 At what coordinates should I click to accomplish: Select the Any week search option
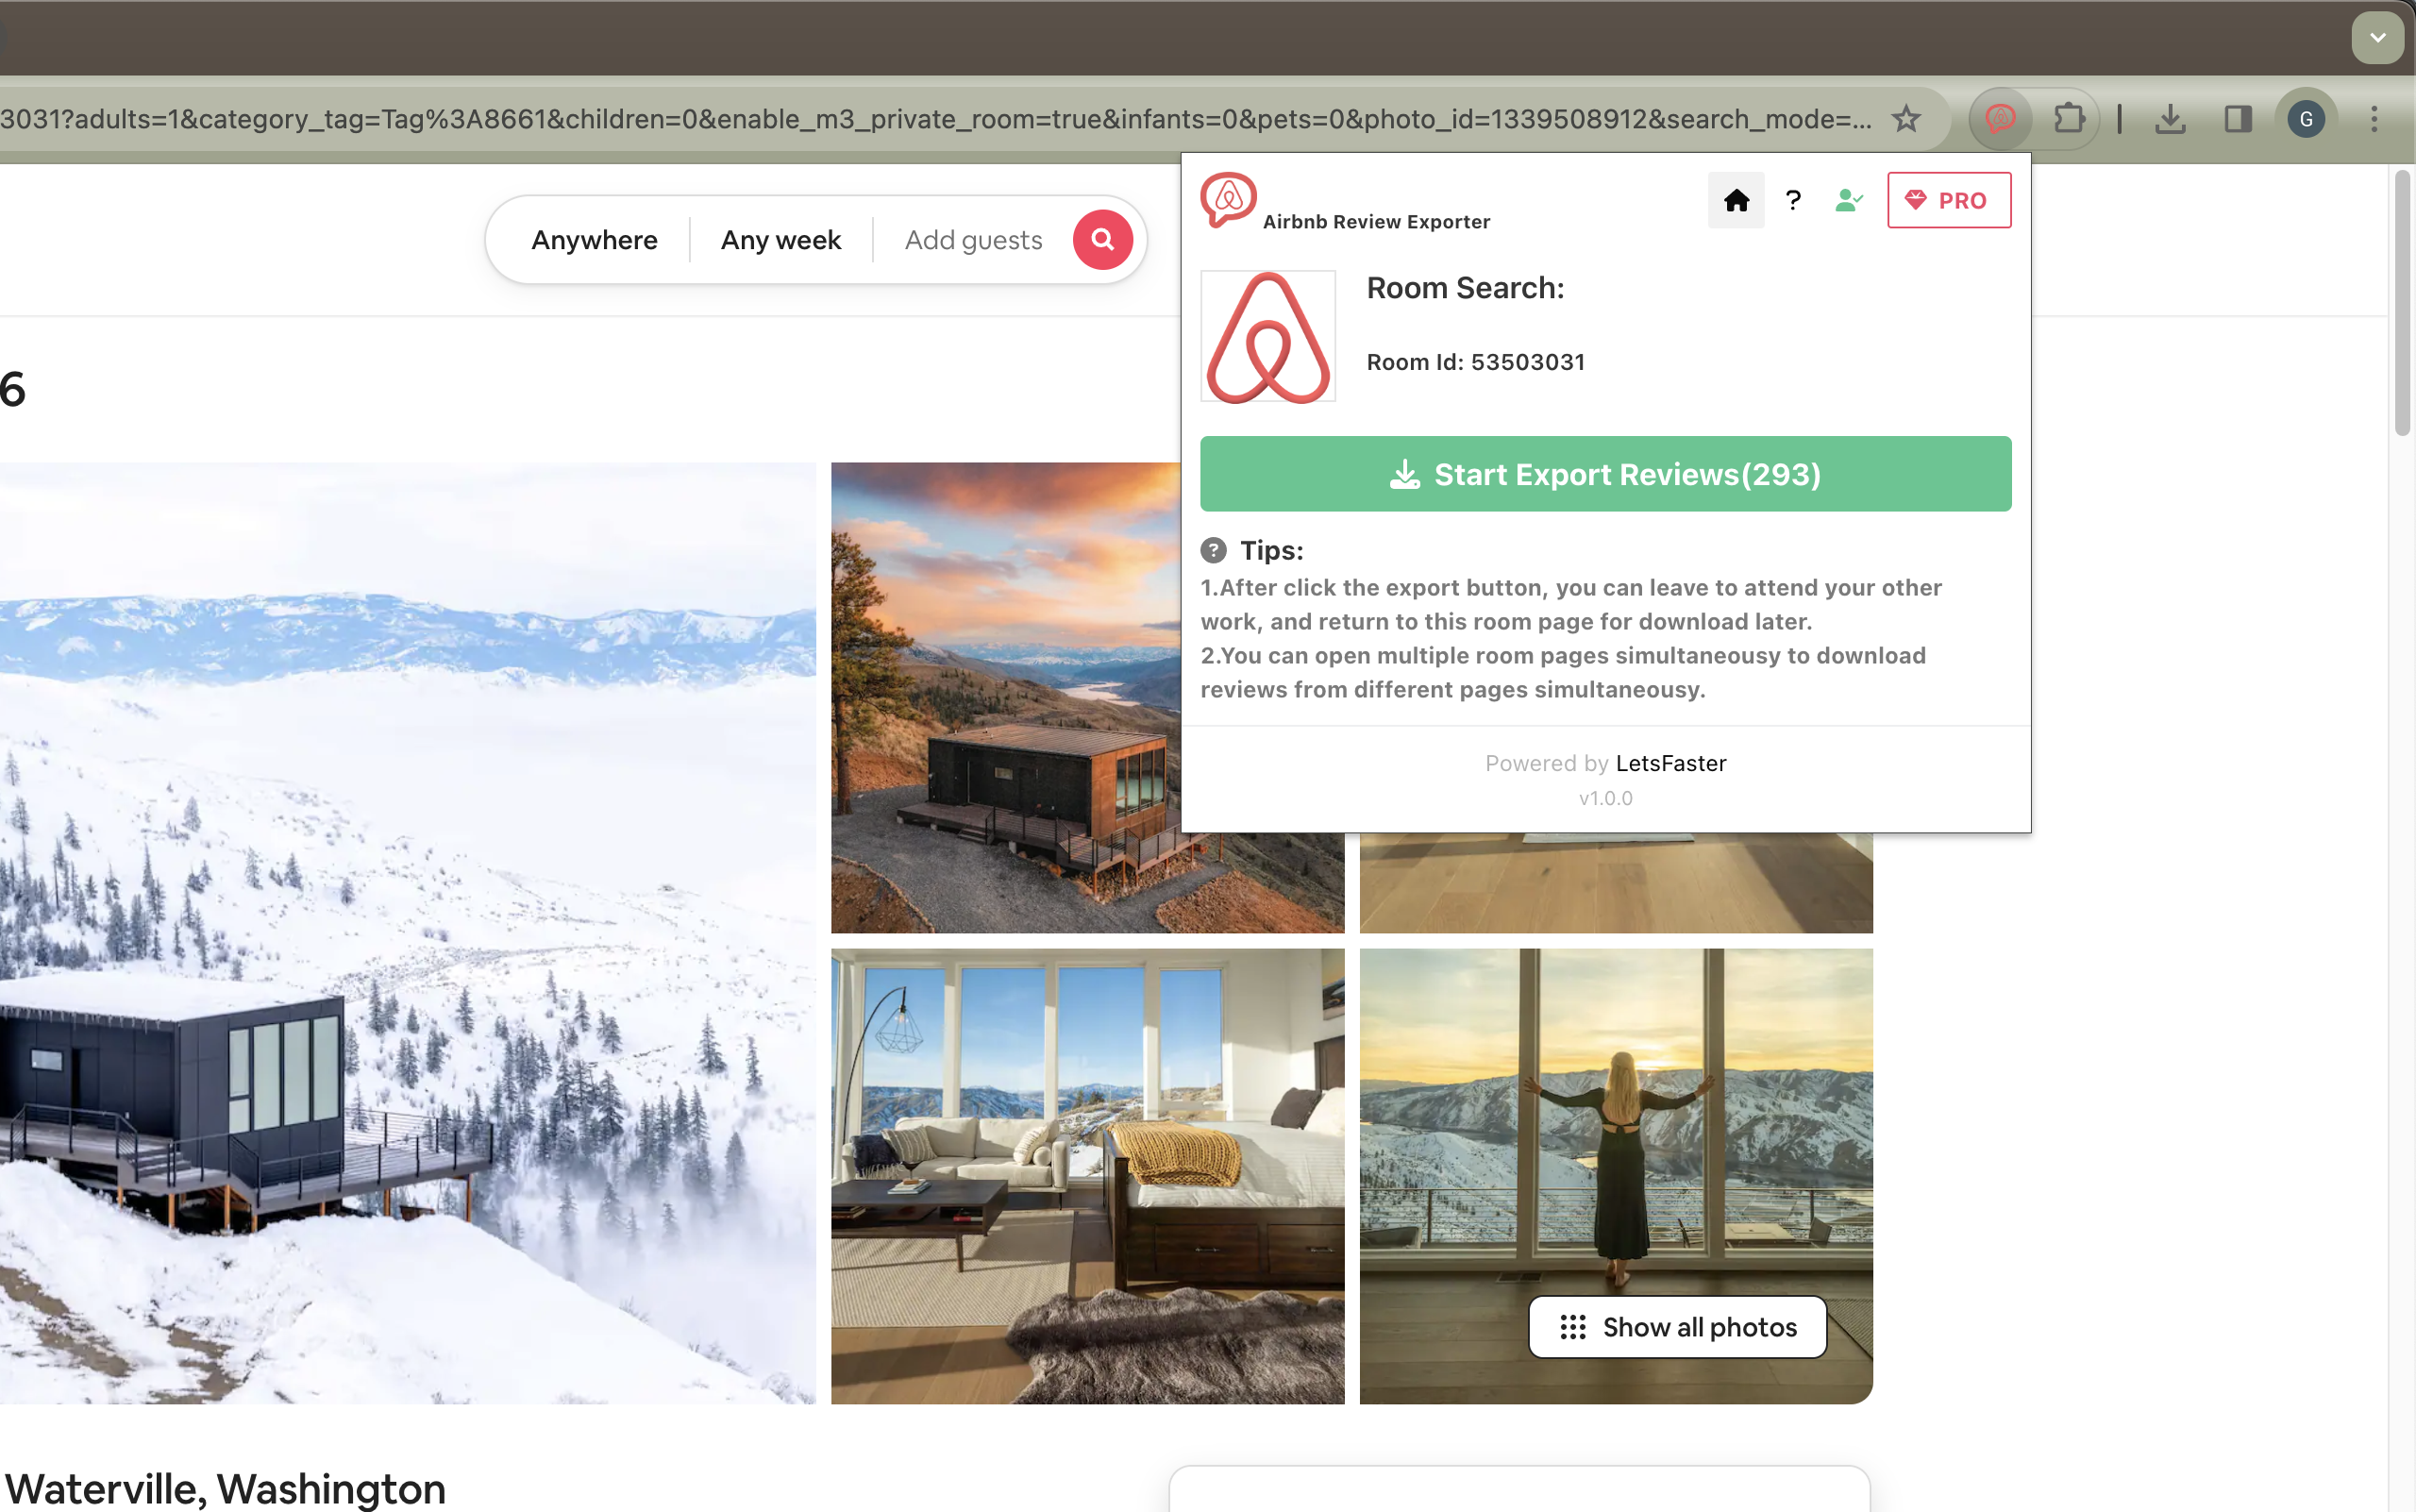pos(781,240)
